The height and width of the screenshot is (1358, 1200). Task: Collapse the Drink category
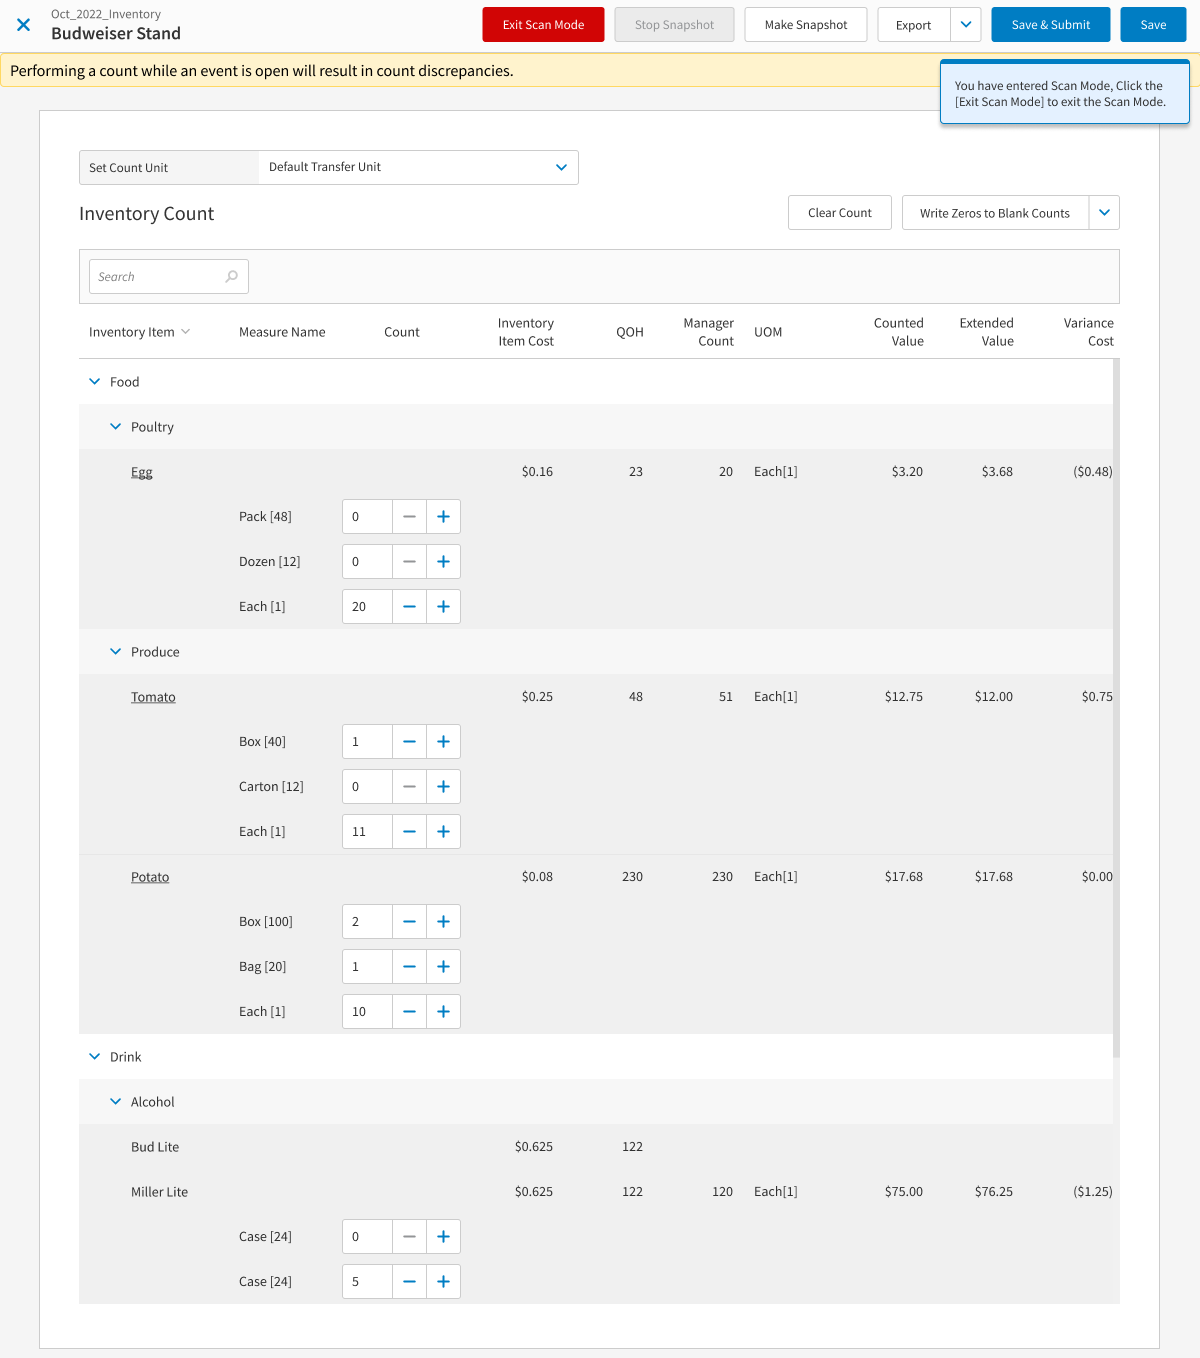tap(93, 1056)
